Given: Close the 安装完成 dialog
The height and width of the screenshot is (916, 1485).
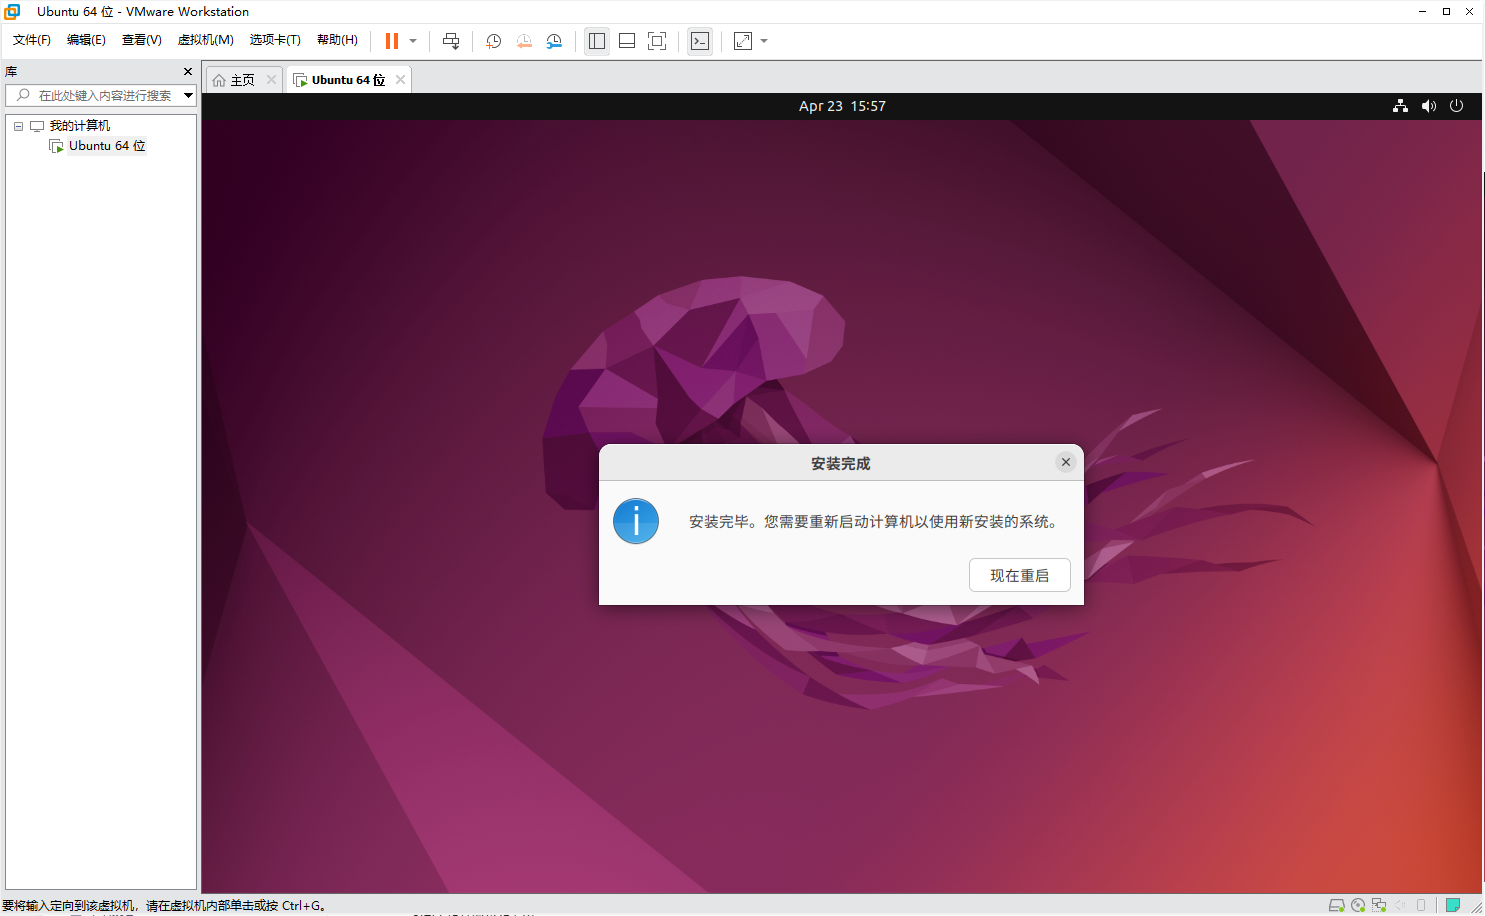Looking at the screenshot, I should pyautogui.click(x=1066, y=462).
